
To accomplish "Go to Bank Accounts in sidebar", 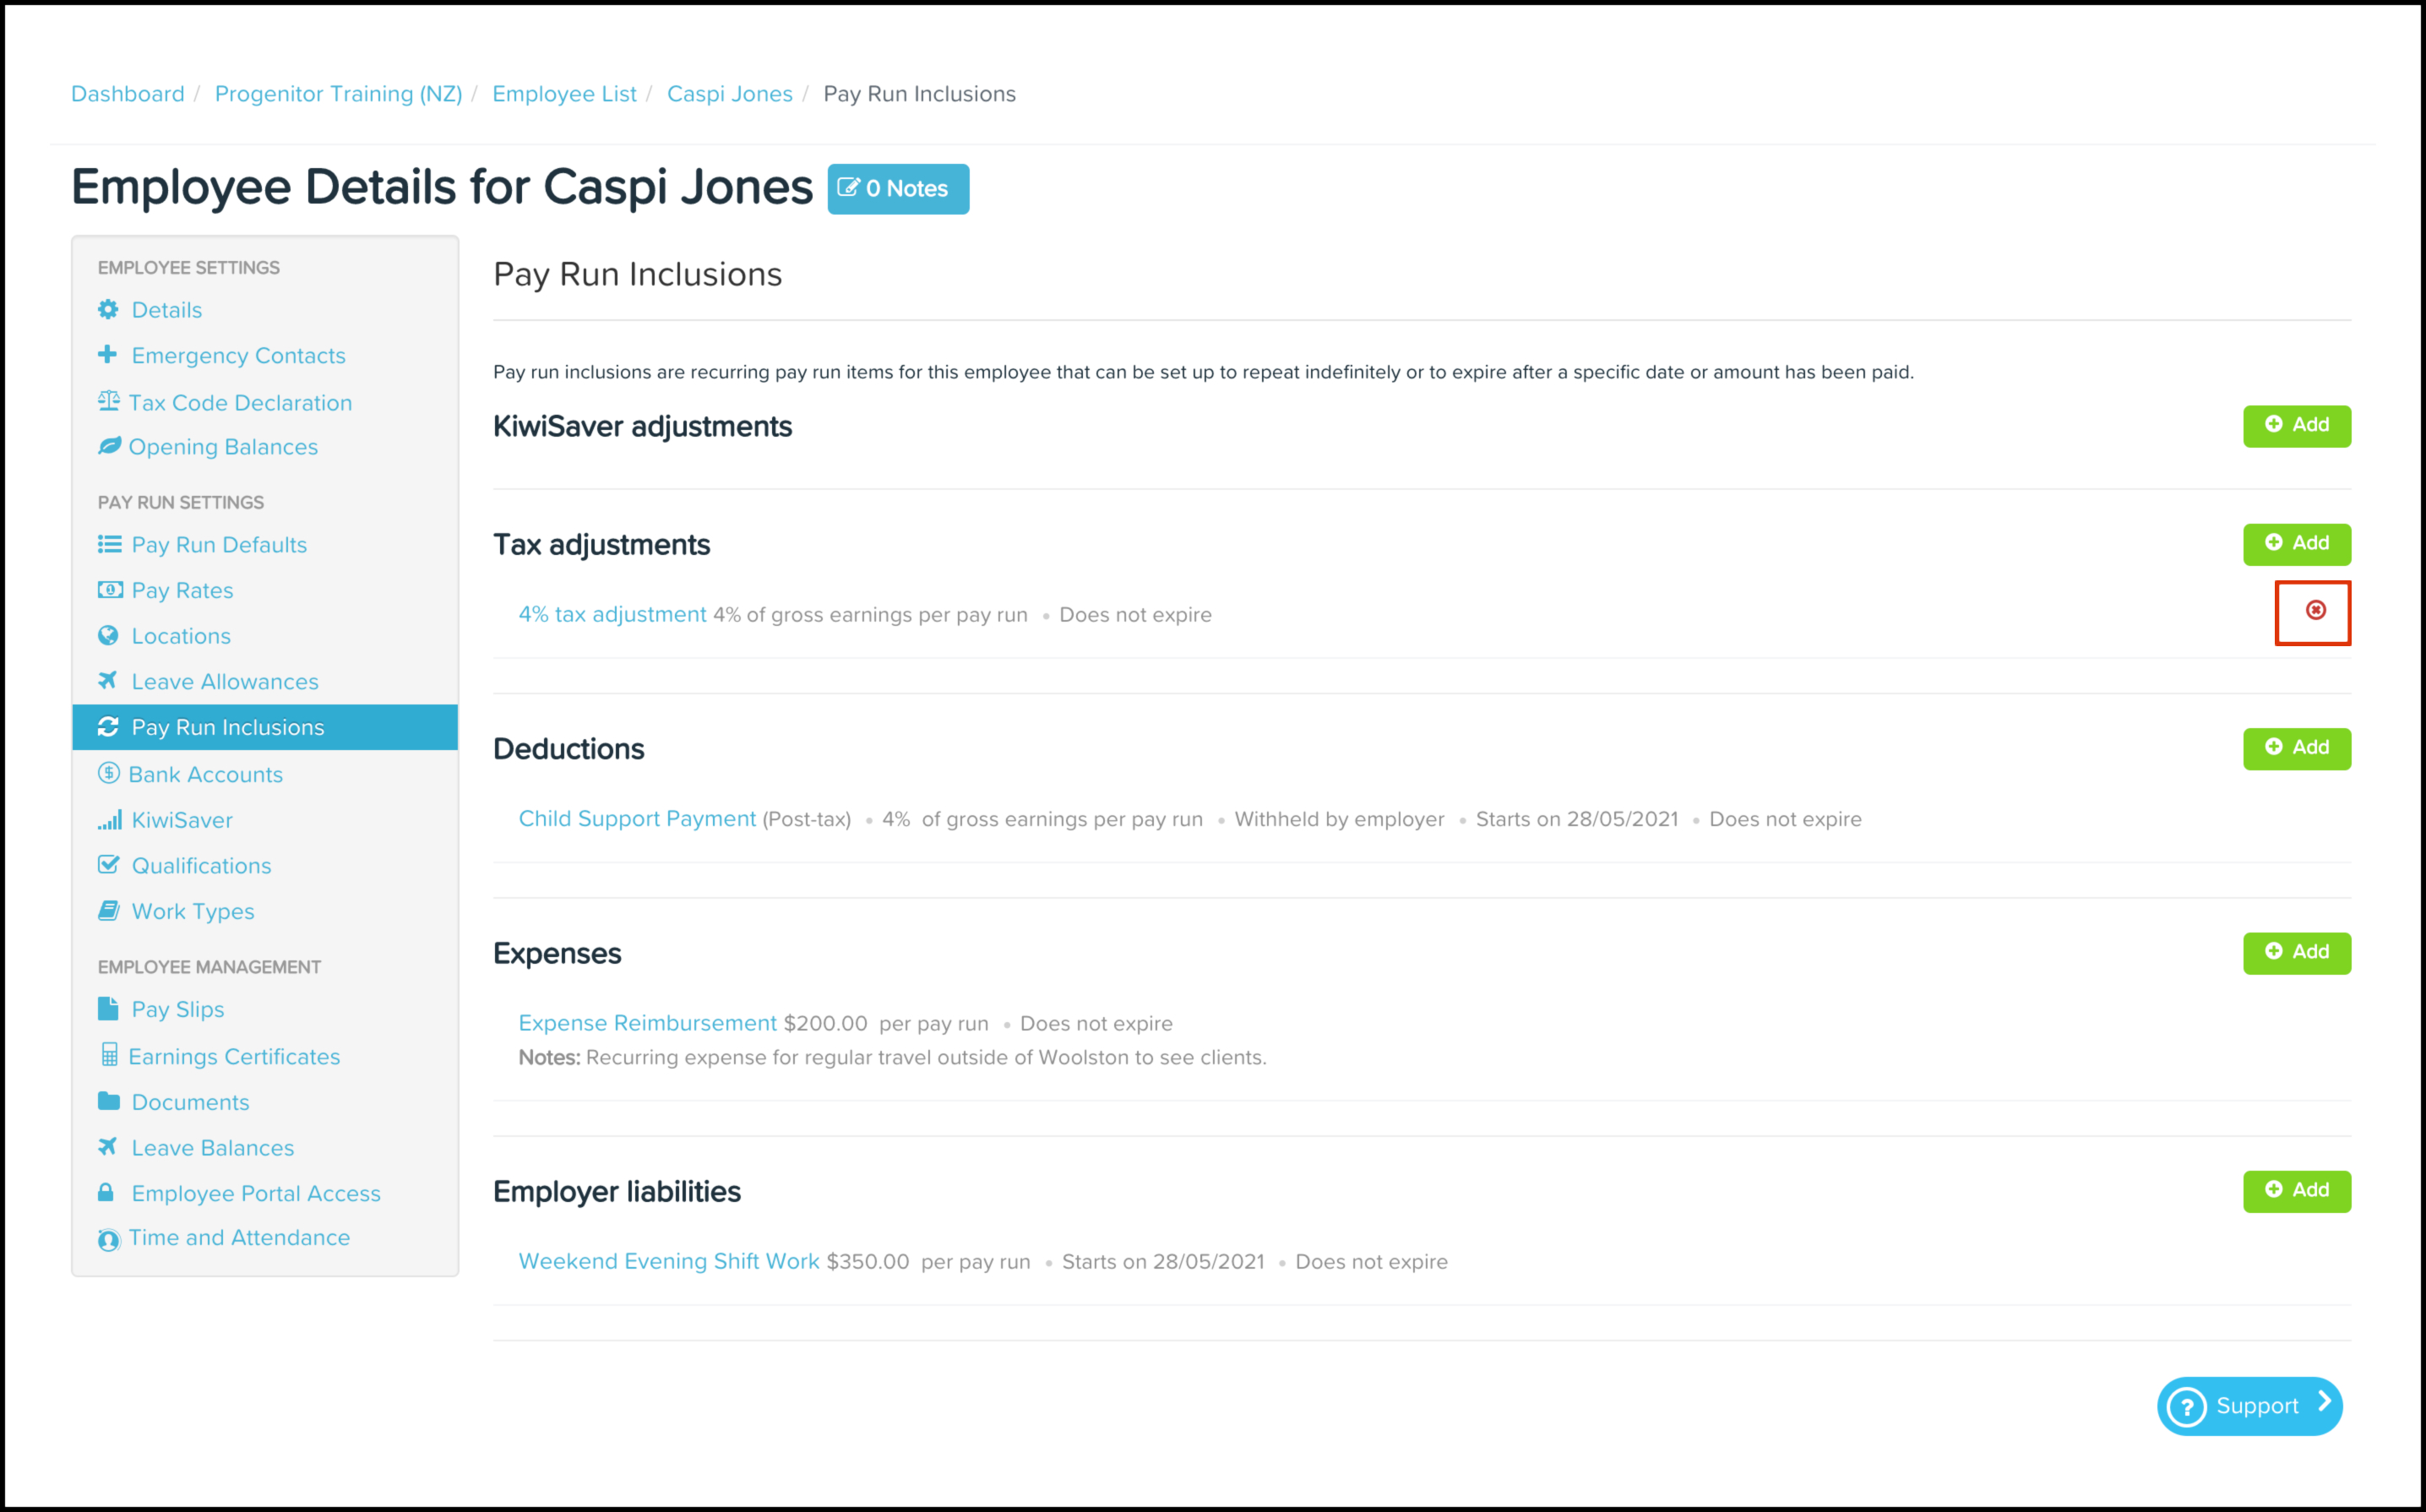I will coord(205,774).
